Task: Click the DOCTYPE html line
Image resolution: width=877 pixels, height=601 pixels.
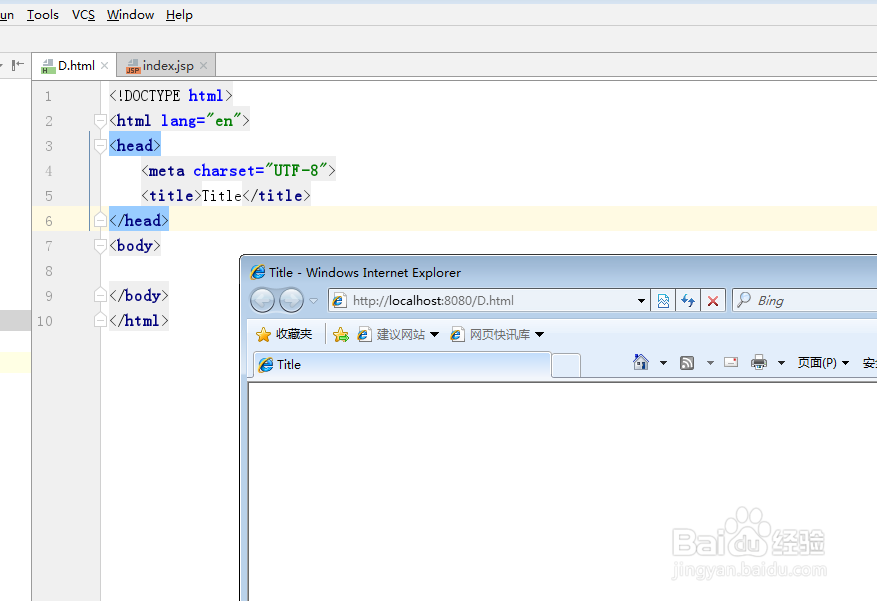Action: [171, 96]
